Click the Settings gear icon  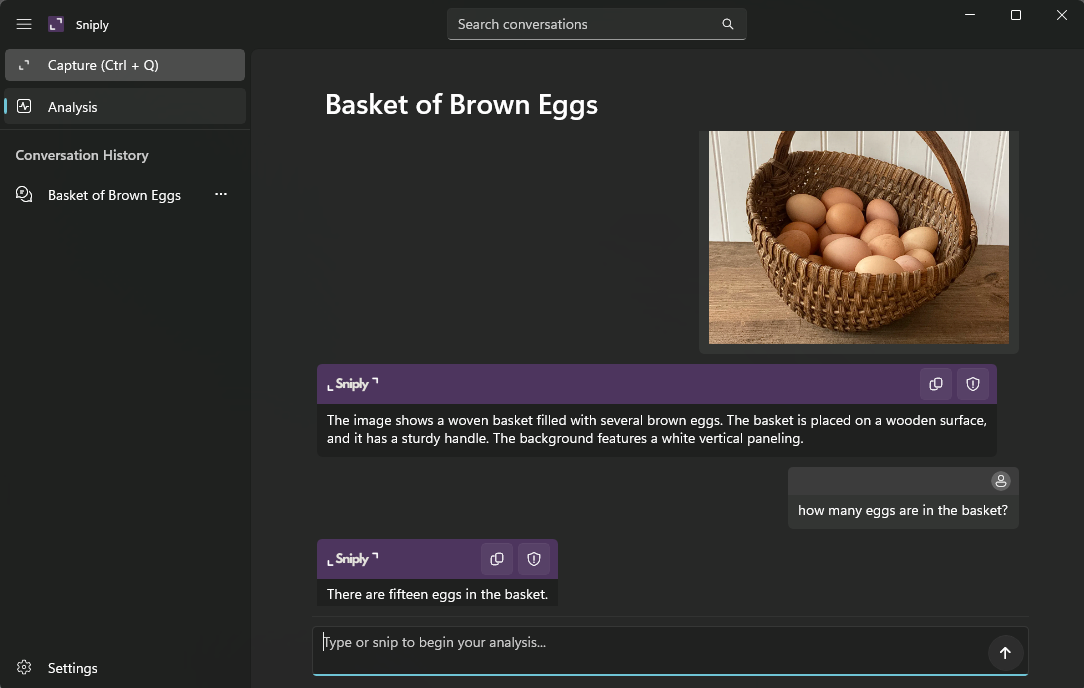coord(23,667)
